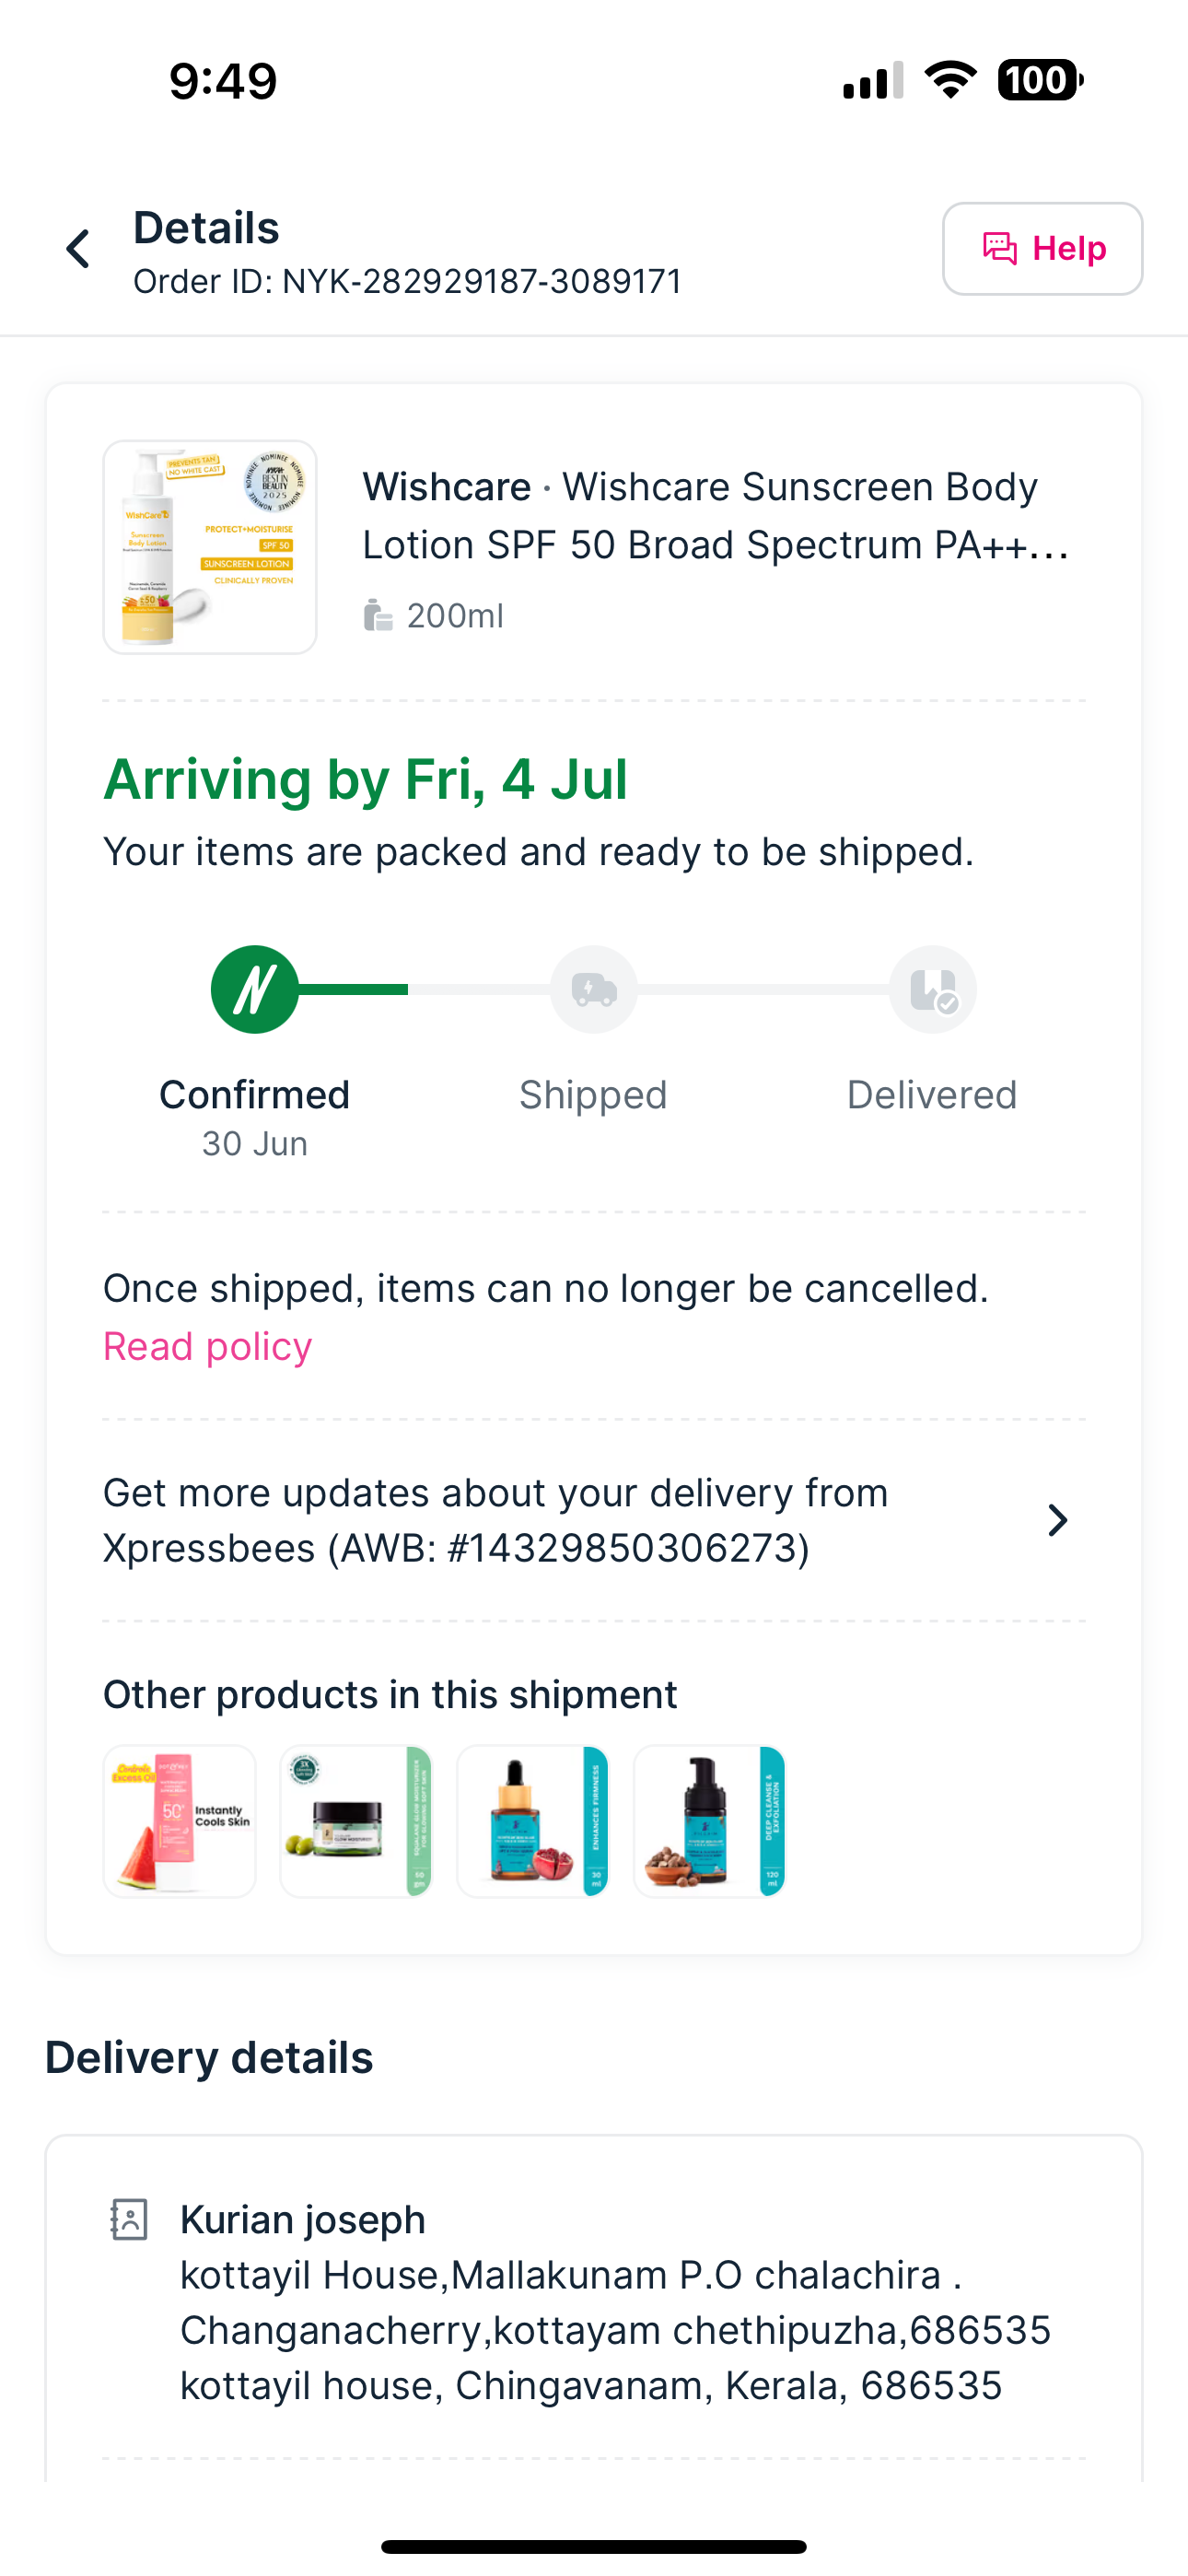Tap the battery indicator icon

click(1040, 80)
